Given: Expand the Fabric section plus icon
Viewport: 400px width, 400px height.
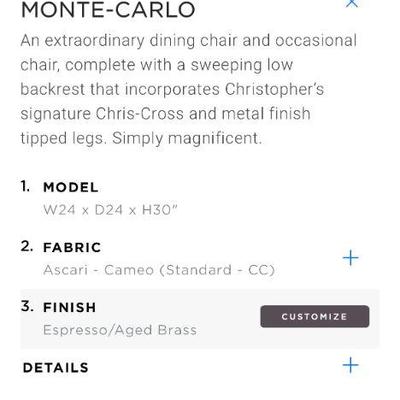Looking at the screenshot, I should 351,258.
